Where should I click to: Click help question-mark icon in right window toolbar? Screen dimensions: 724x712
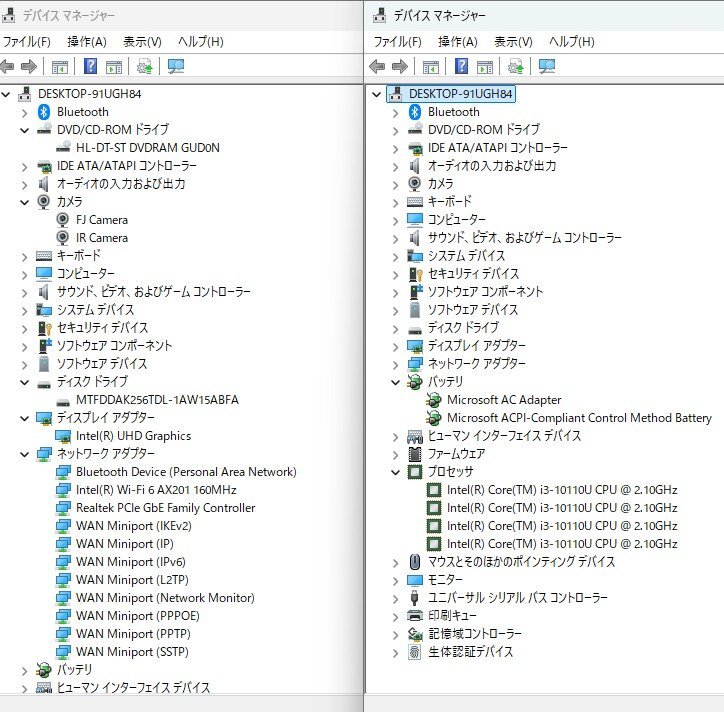[461, 66]
